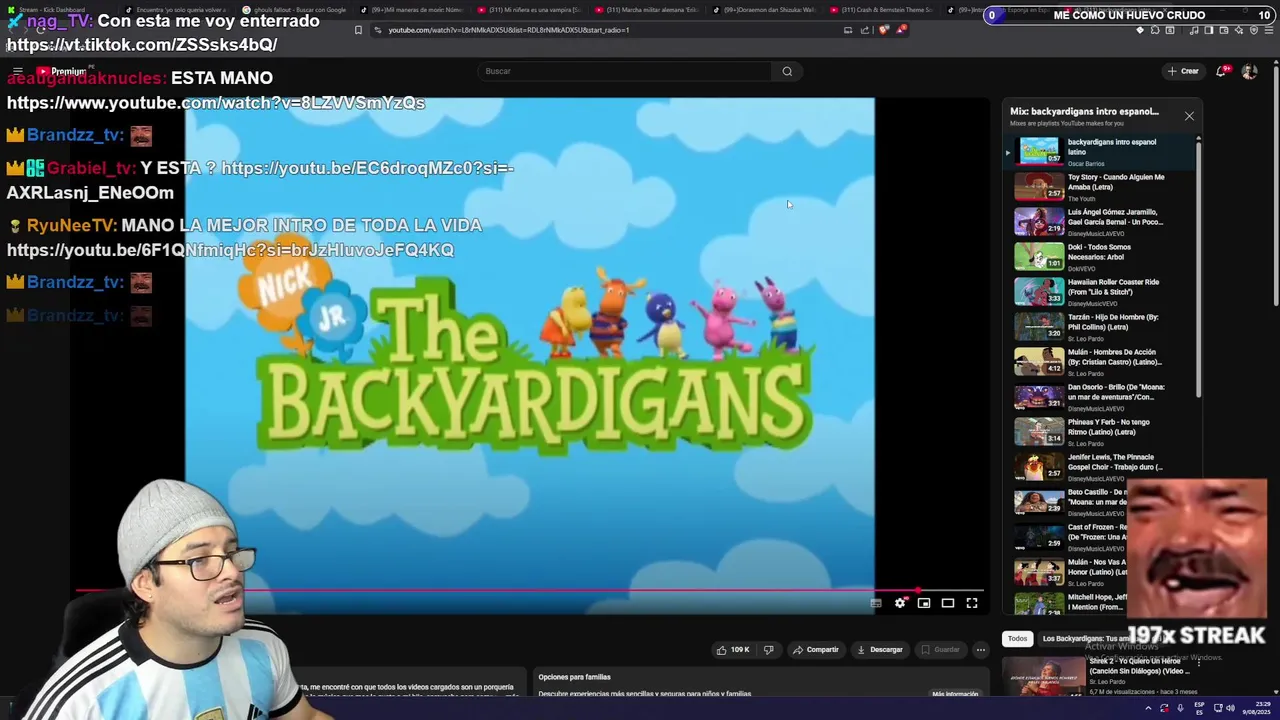
Task: Click the Compartir button
Action: (x=816, y=650)
